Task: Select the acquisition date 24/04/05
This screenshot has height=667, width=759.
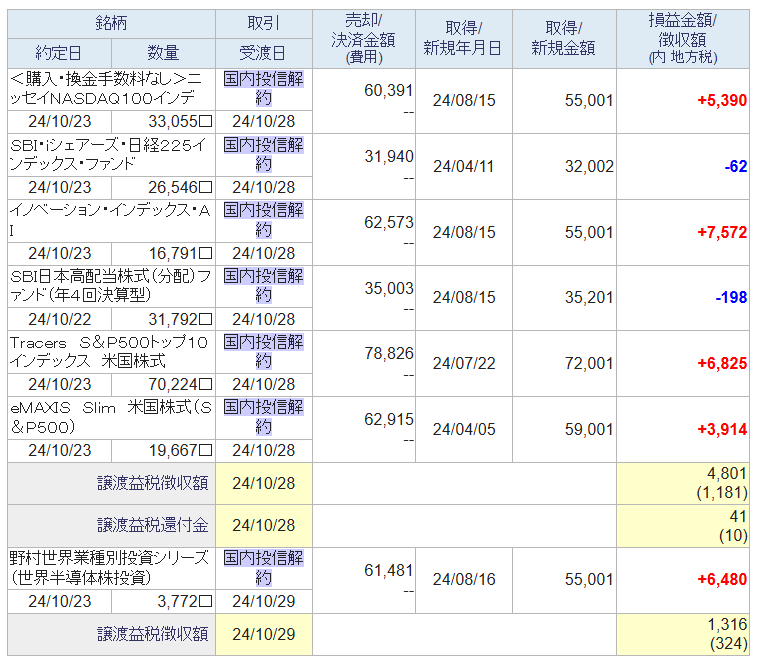Action: point(464,429)
